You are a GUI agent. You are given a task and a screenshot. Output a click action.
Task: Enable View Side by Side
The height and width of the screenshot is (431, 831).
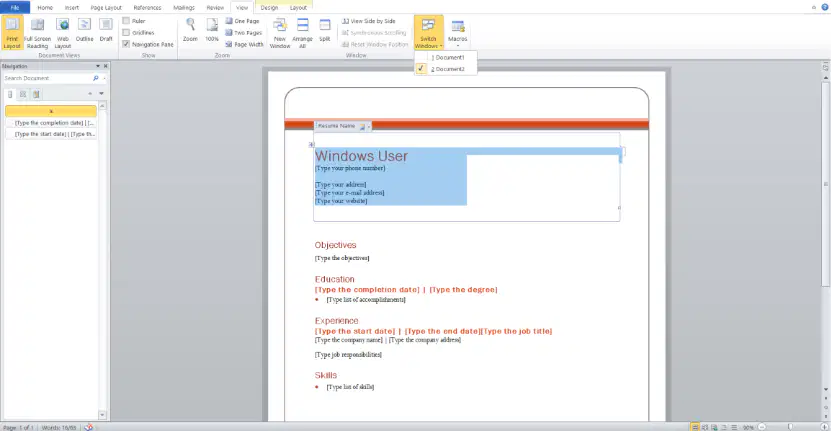click(369, 21)
